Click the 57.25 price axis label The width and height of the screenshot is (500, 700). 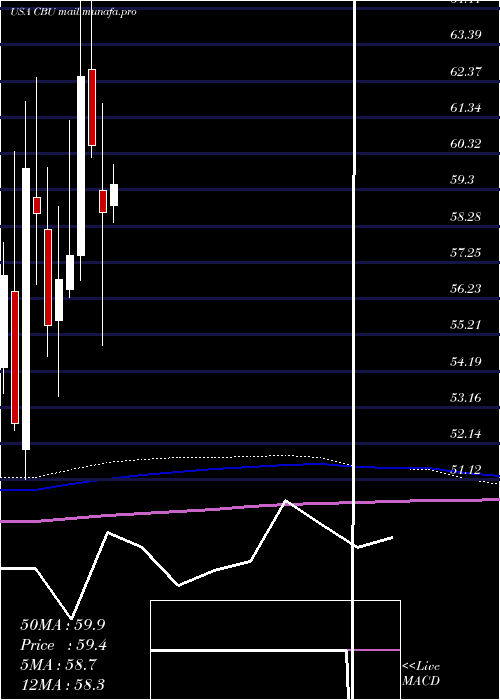tap(466, 253)
